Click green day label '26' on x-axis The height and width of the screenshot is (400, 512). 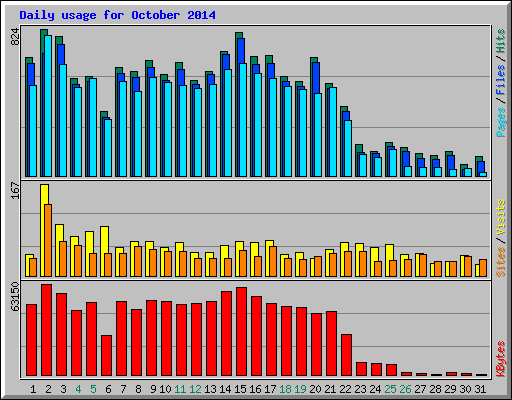(405, 389)
